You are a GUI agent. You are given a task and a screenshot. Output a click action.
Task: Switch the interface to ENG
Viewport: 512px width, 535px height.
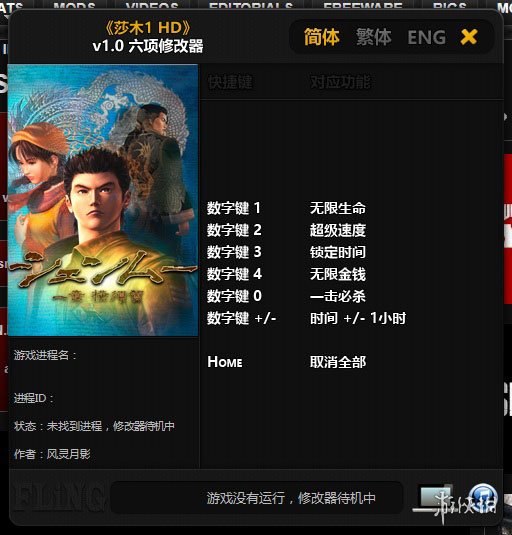426,37
